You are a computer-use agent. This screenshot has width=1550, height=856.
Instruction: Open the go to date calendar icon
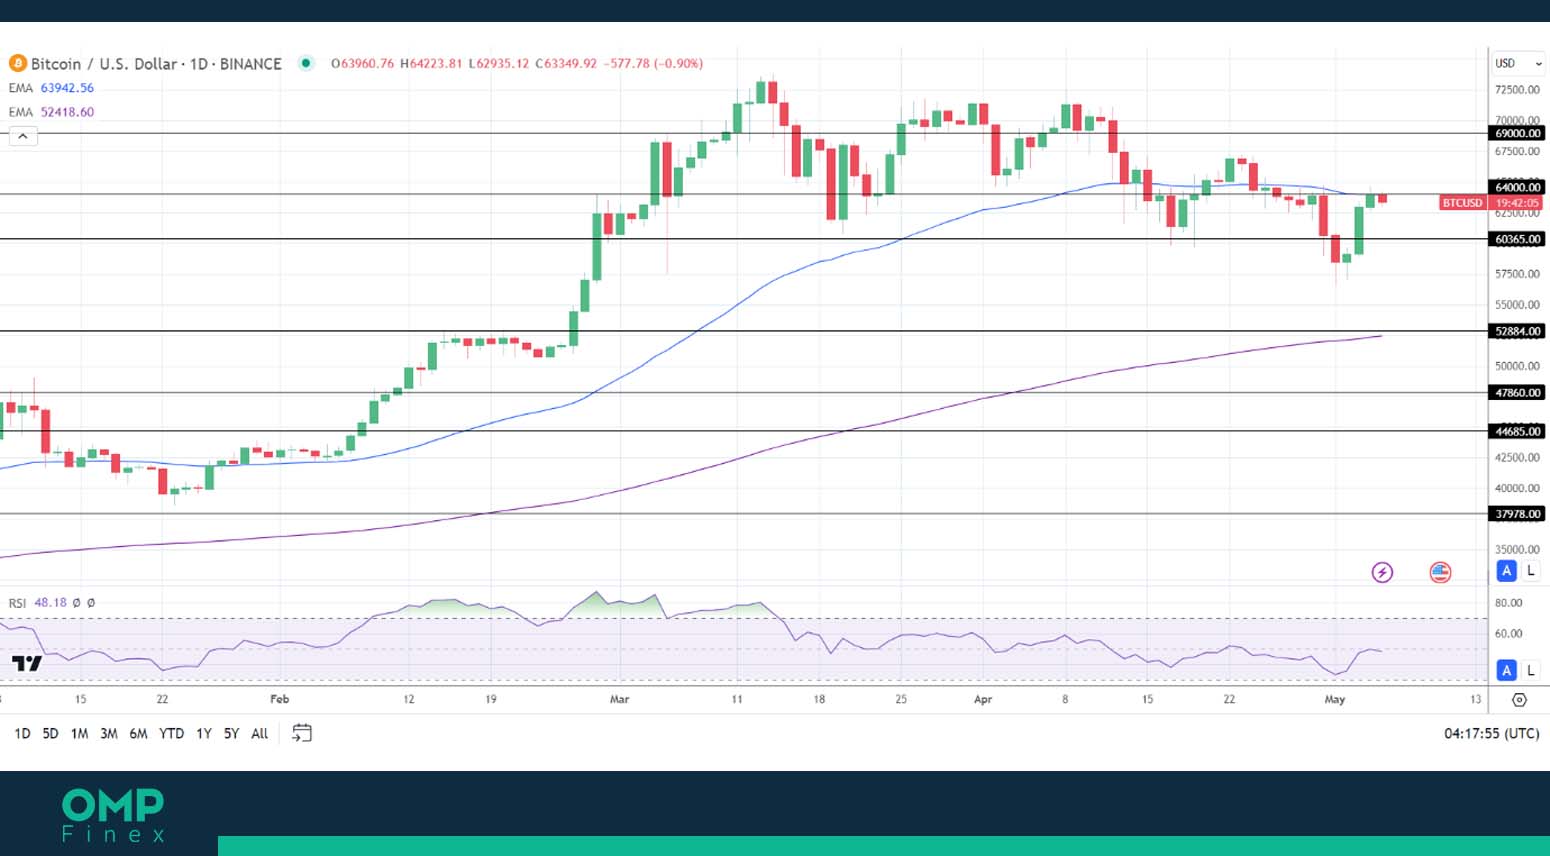coord(302,733)
